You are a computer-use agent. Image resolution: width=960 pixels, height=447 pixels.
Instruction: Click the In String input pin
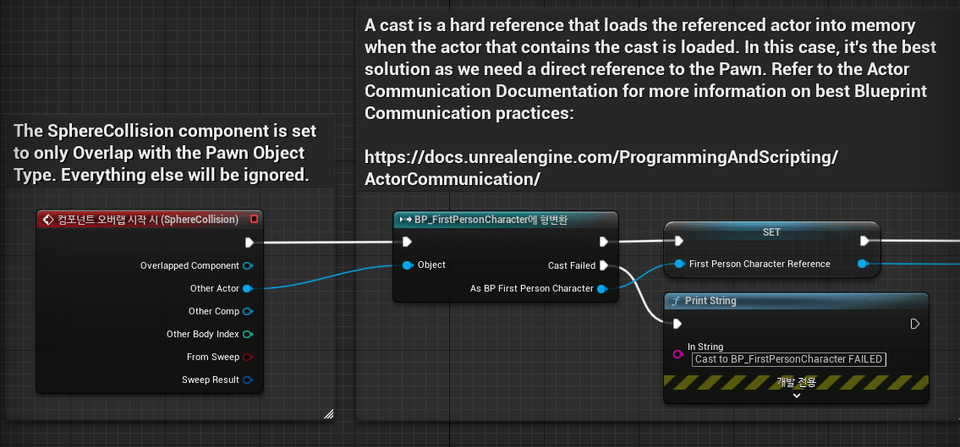point(678,354)
